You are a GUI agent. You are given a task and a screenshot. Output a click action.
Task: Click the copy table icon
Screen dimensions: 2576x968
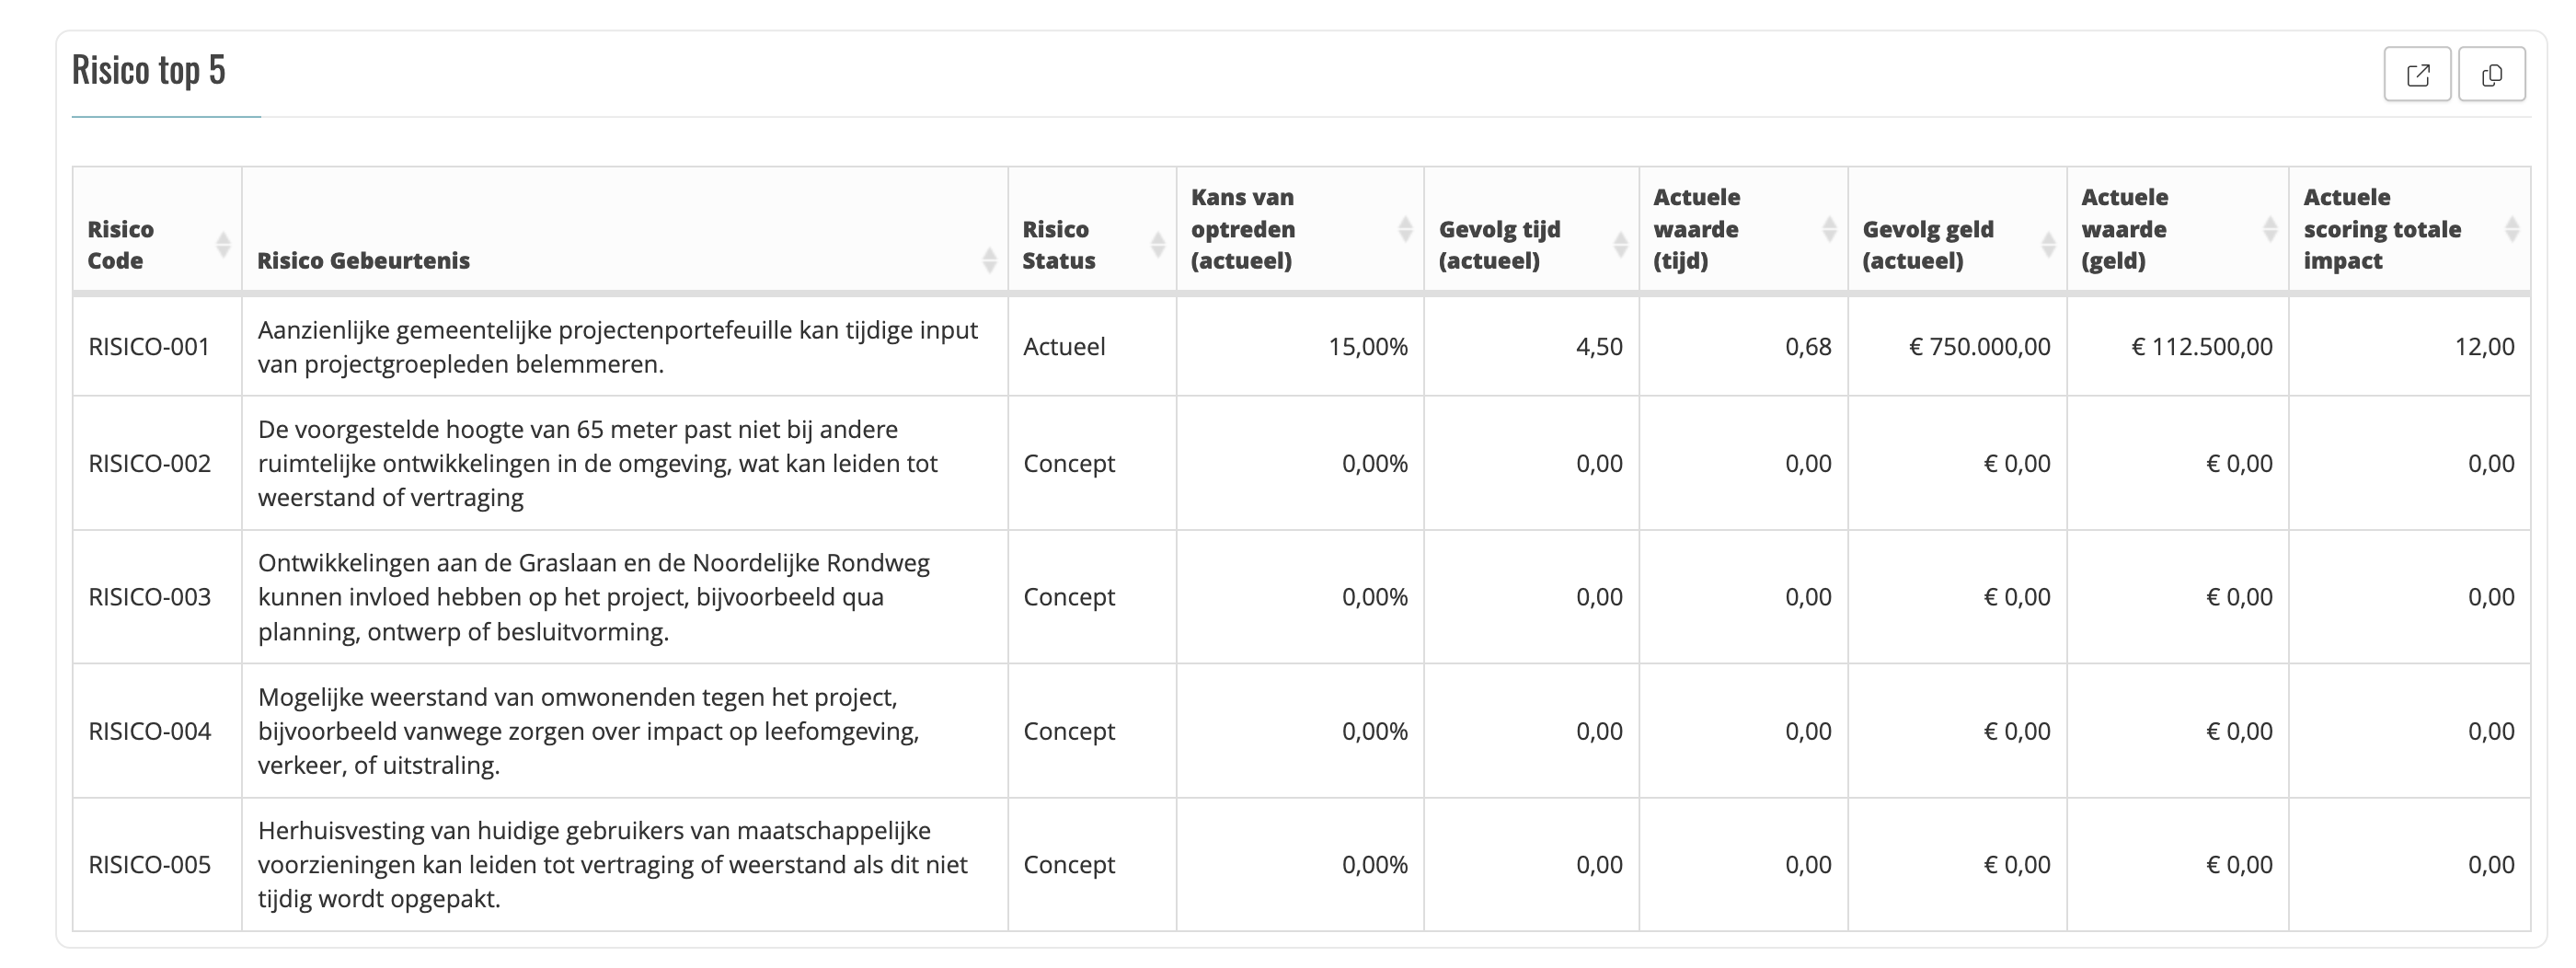point(2491,74)
